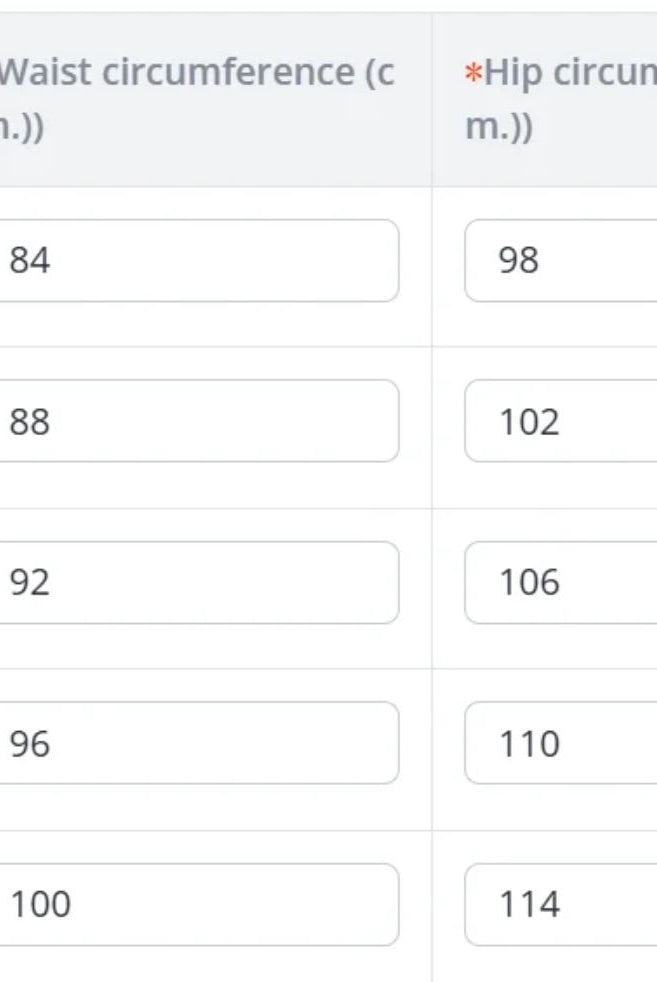Select the waist input containing 88
This screenshot has width=657, height=982.
pyautogui.click(x=200, y=421)
